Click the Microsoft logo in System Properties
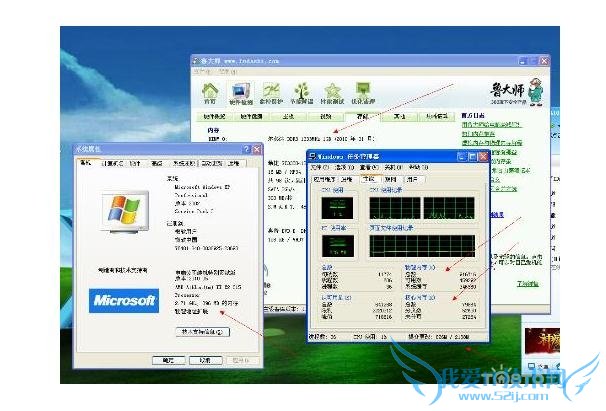 click(x=124, y=300)
